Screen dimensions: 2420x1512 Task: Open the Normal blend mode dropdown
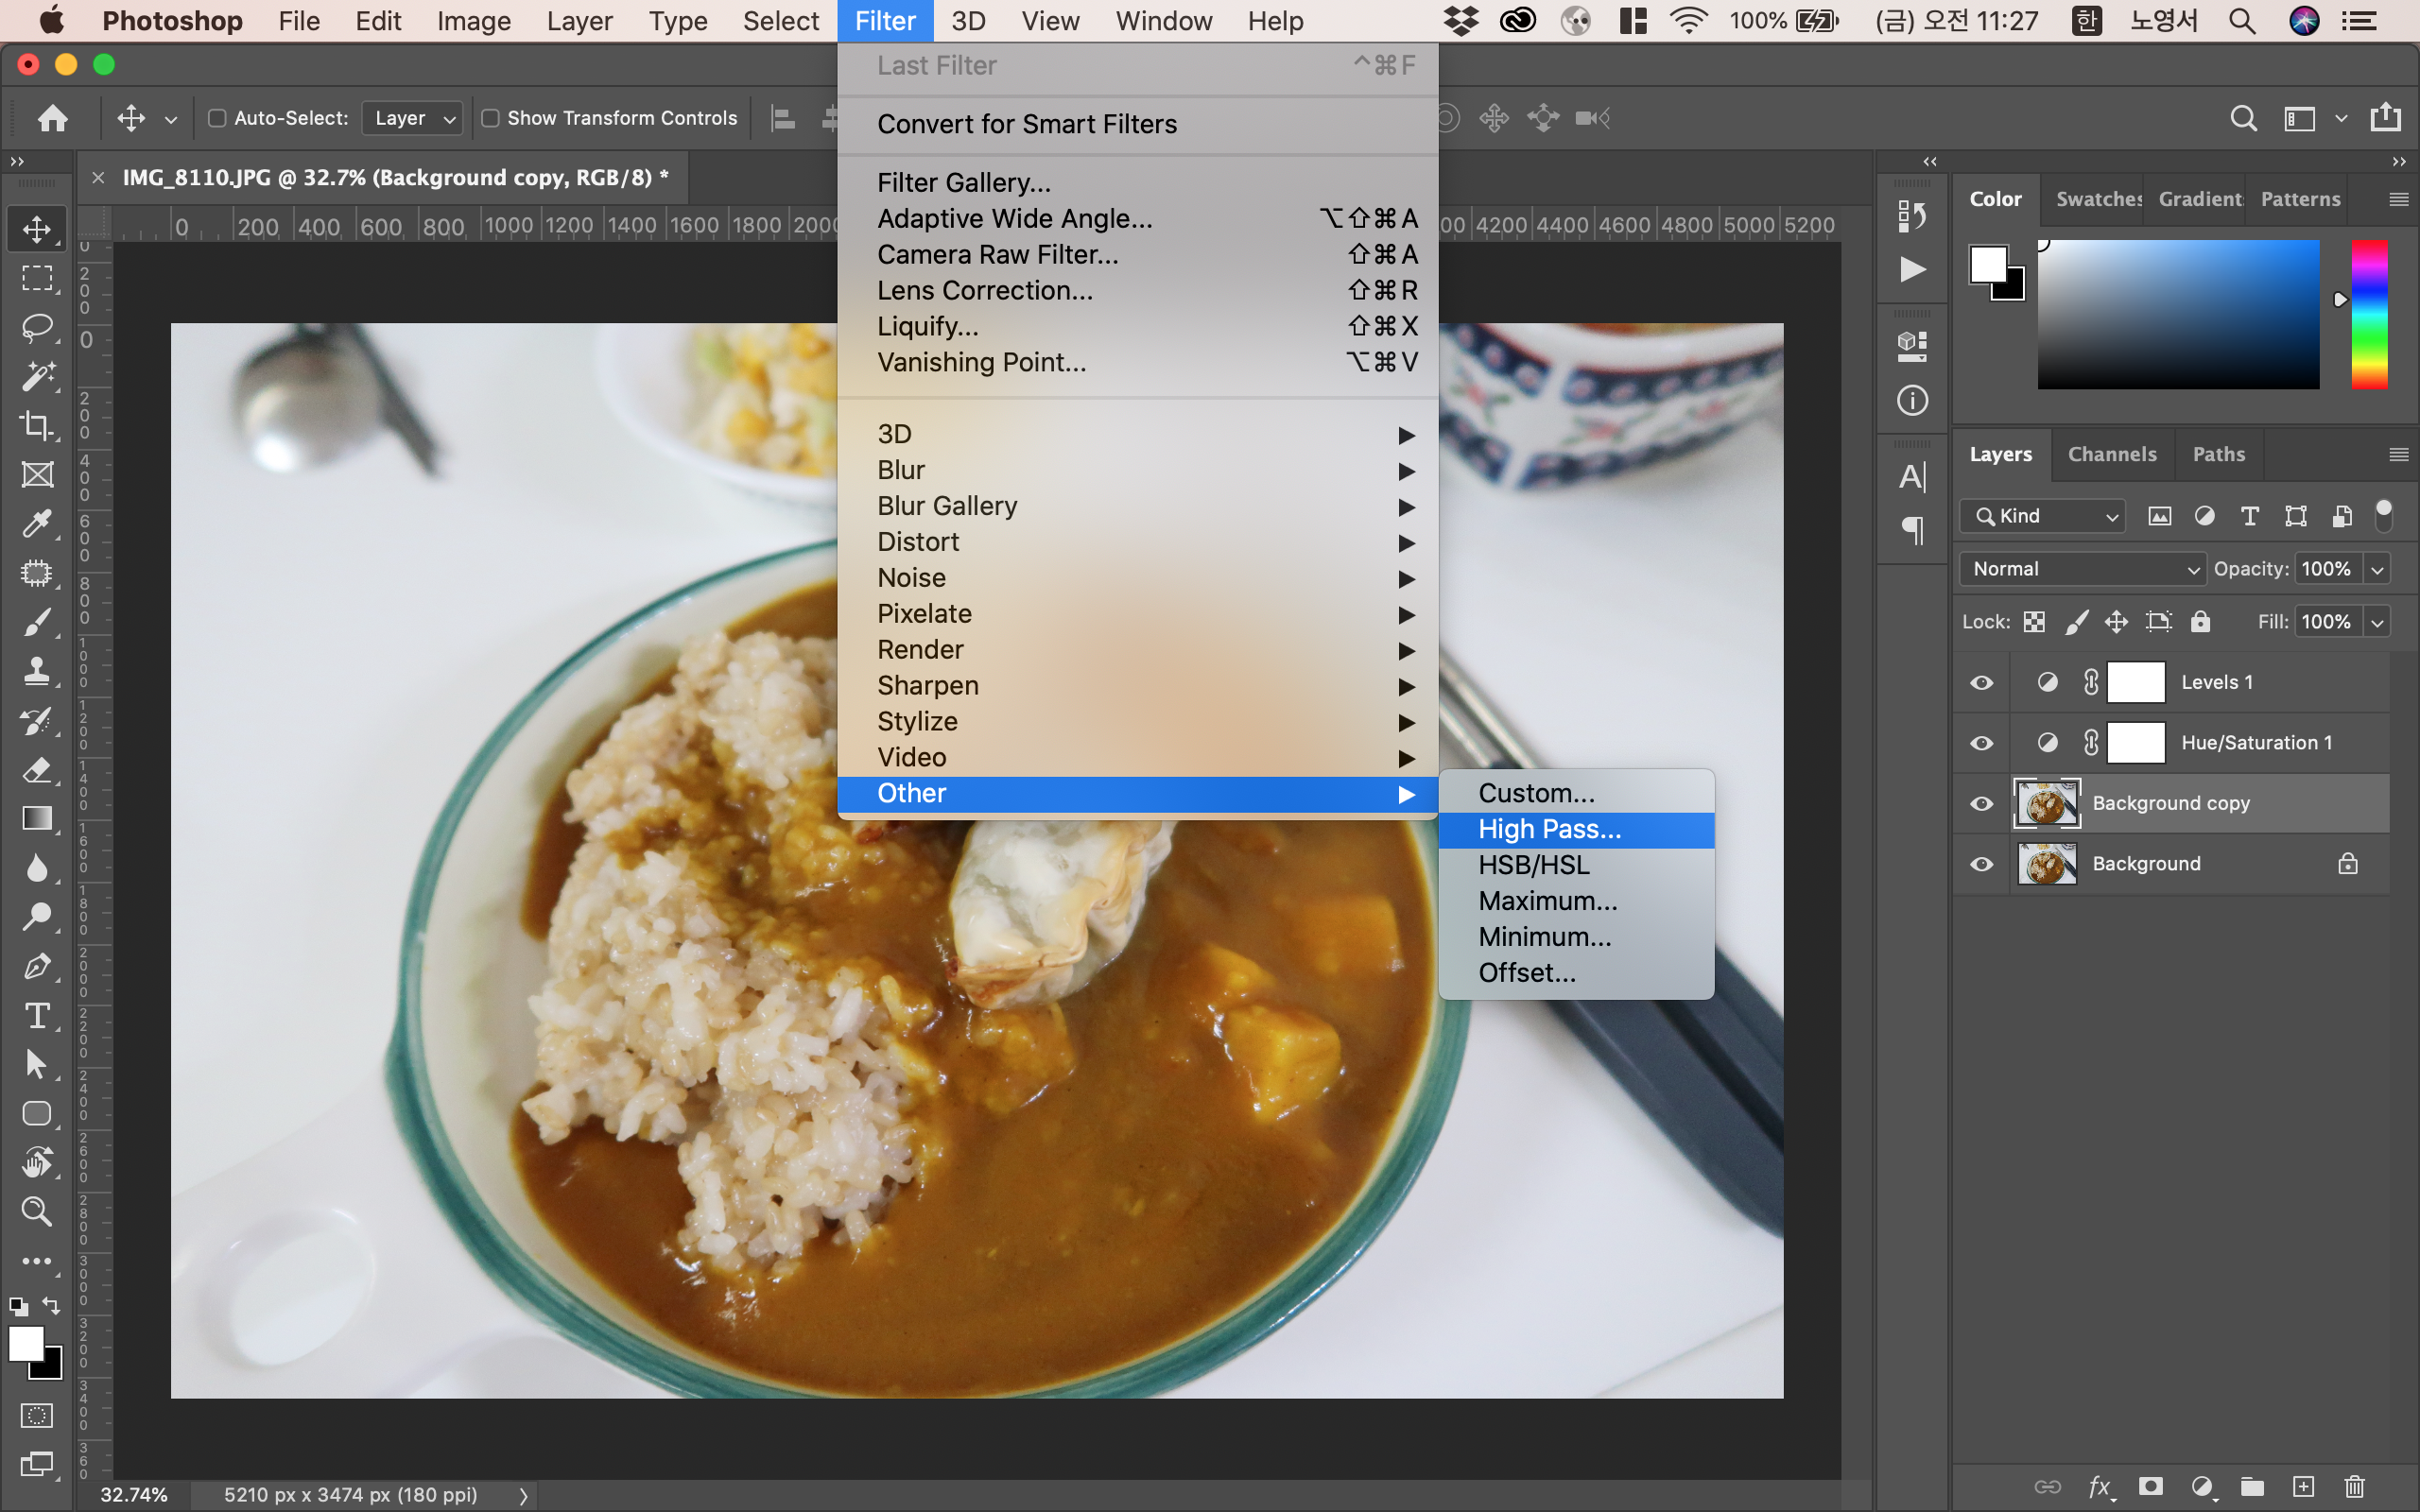point(2082,569)
